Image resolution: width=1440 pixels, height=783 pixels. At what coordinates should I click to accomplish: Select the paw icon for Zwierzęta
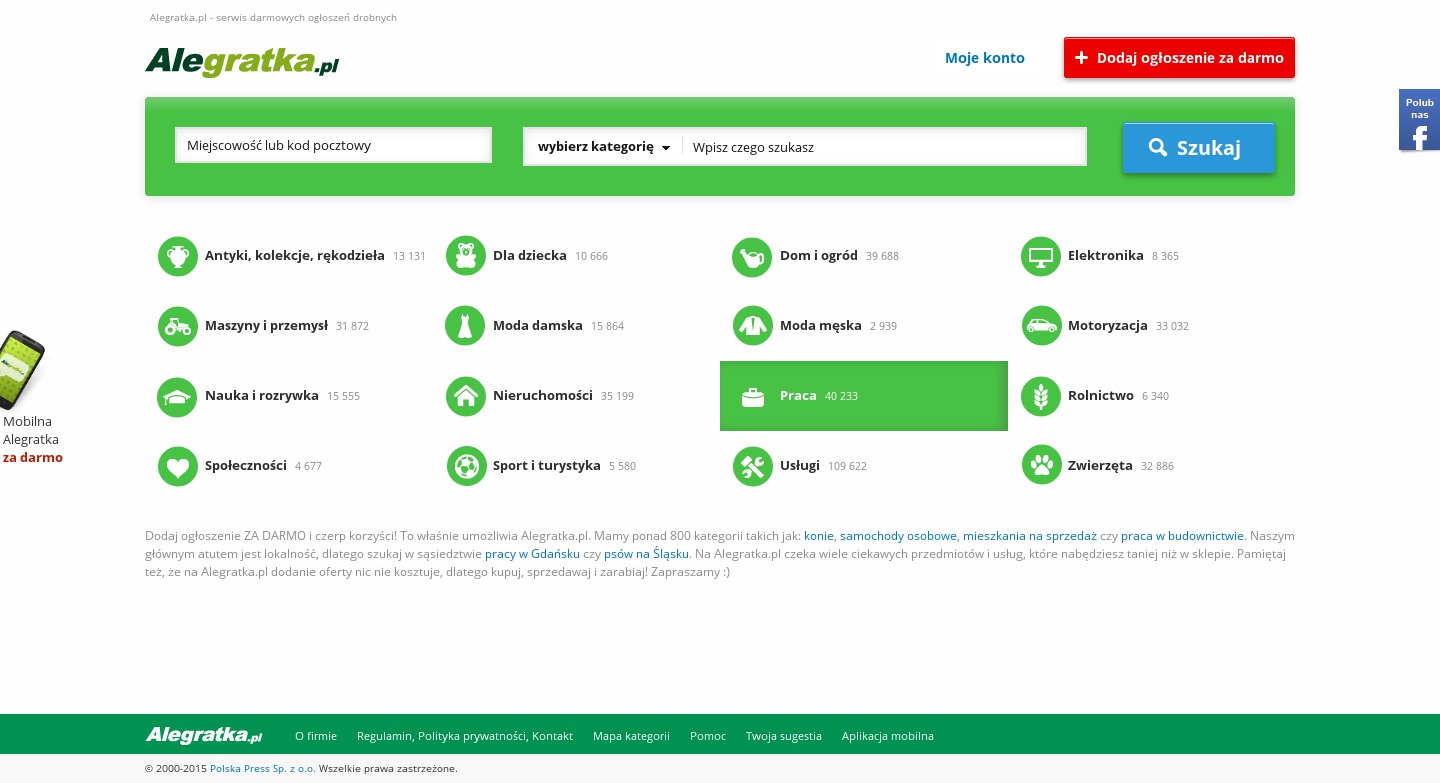pyautogui.click(x=1041, y=465)
